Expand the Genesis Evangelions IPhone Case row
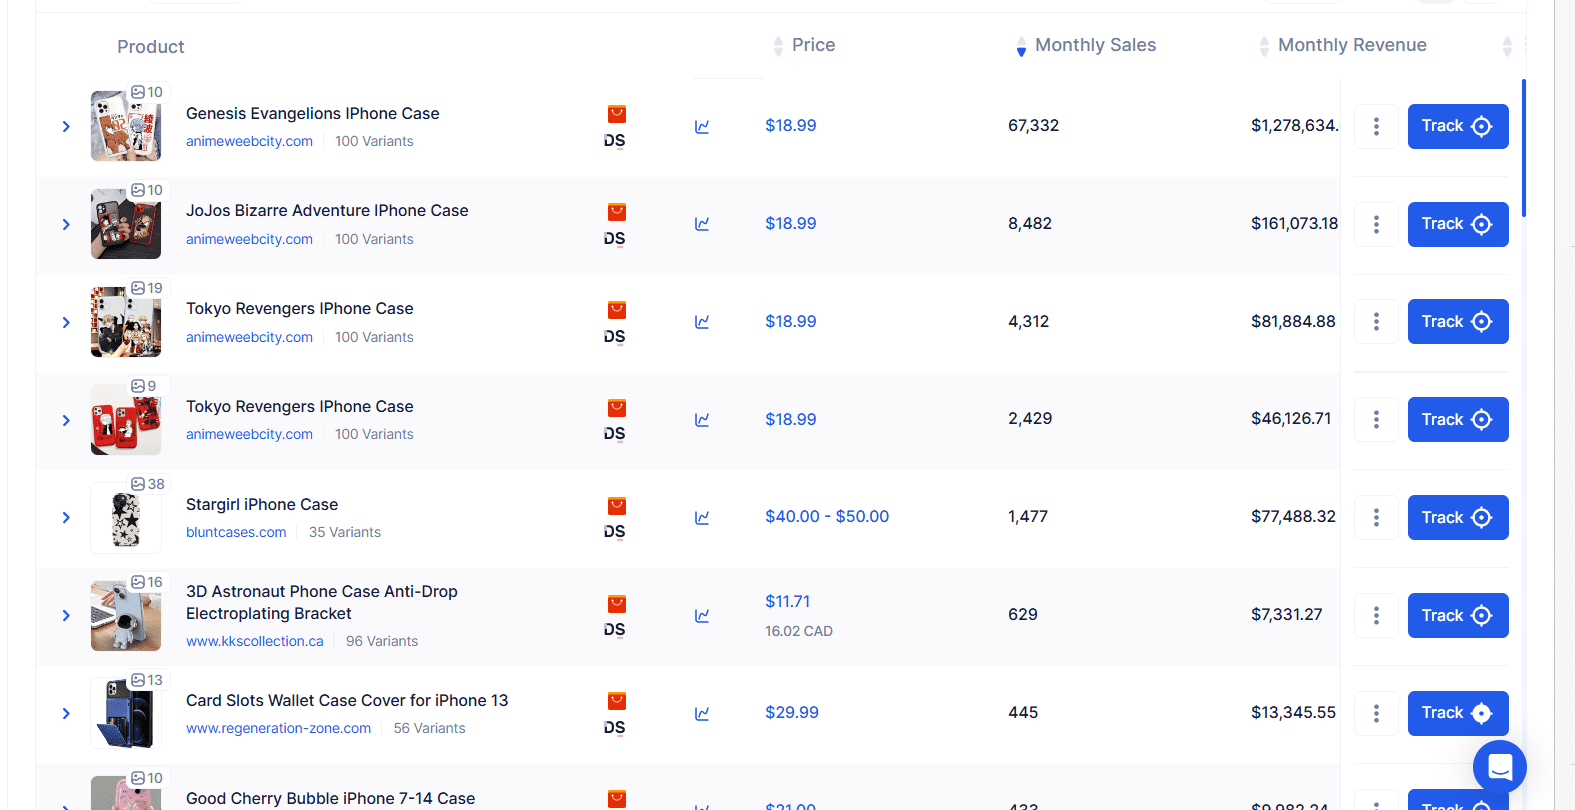This screenshot has width=1575, height=810. pos(66,127)
